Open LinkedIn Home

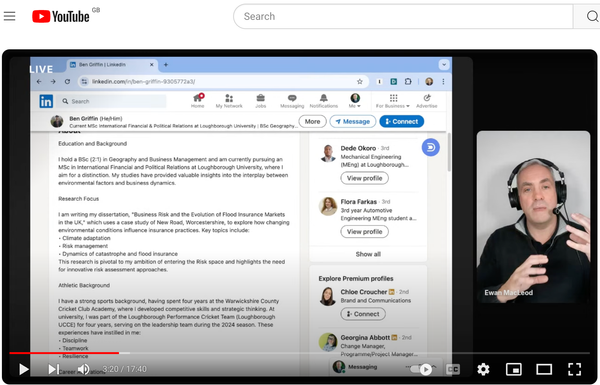pos(197,101)
